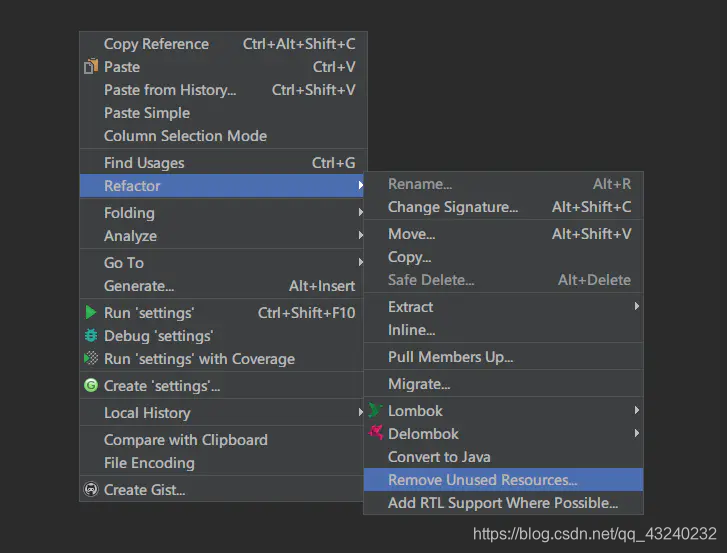Expand the Local History submenu arrow

click(360, 412)
